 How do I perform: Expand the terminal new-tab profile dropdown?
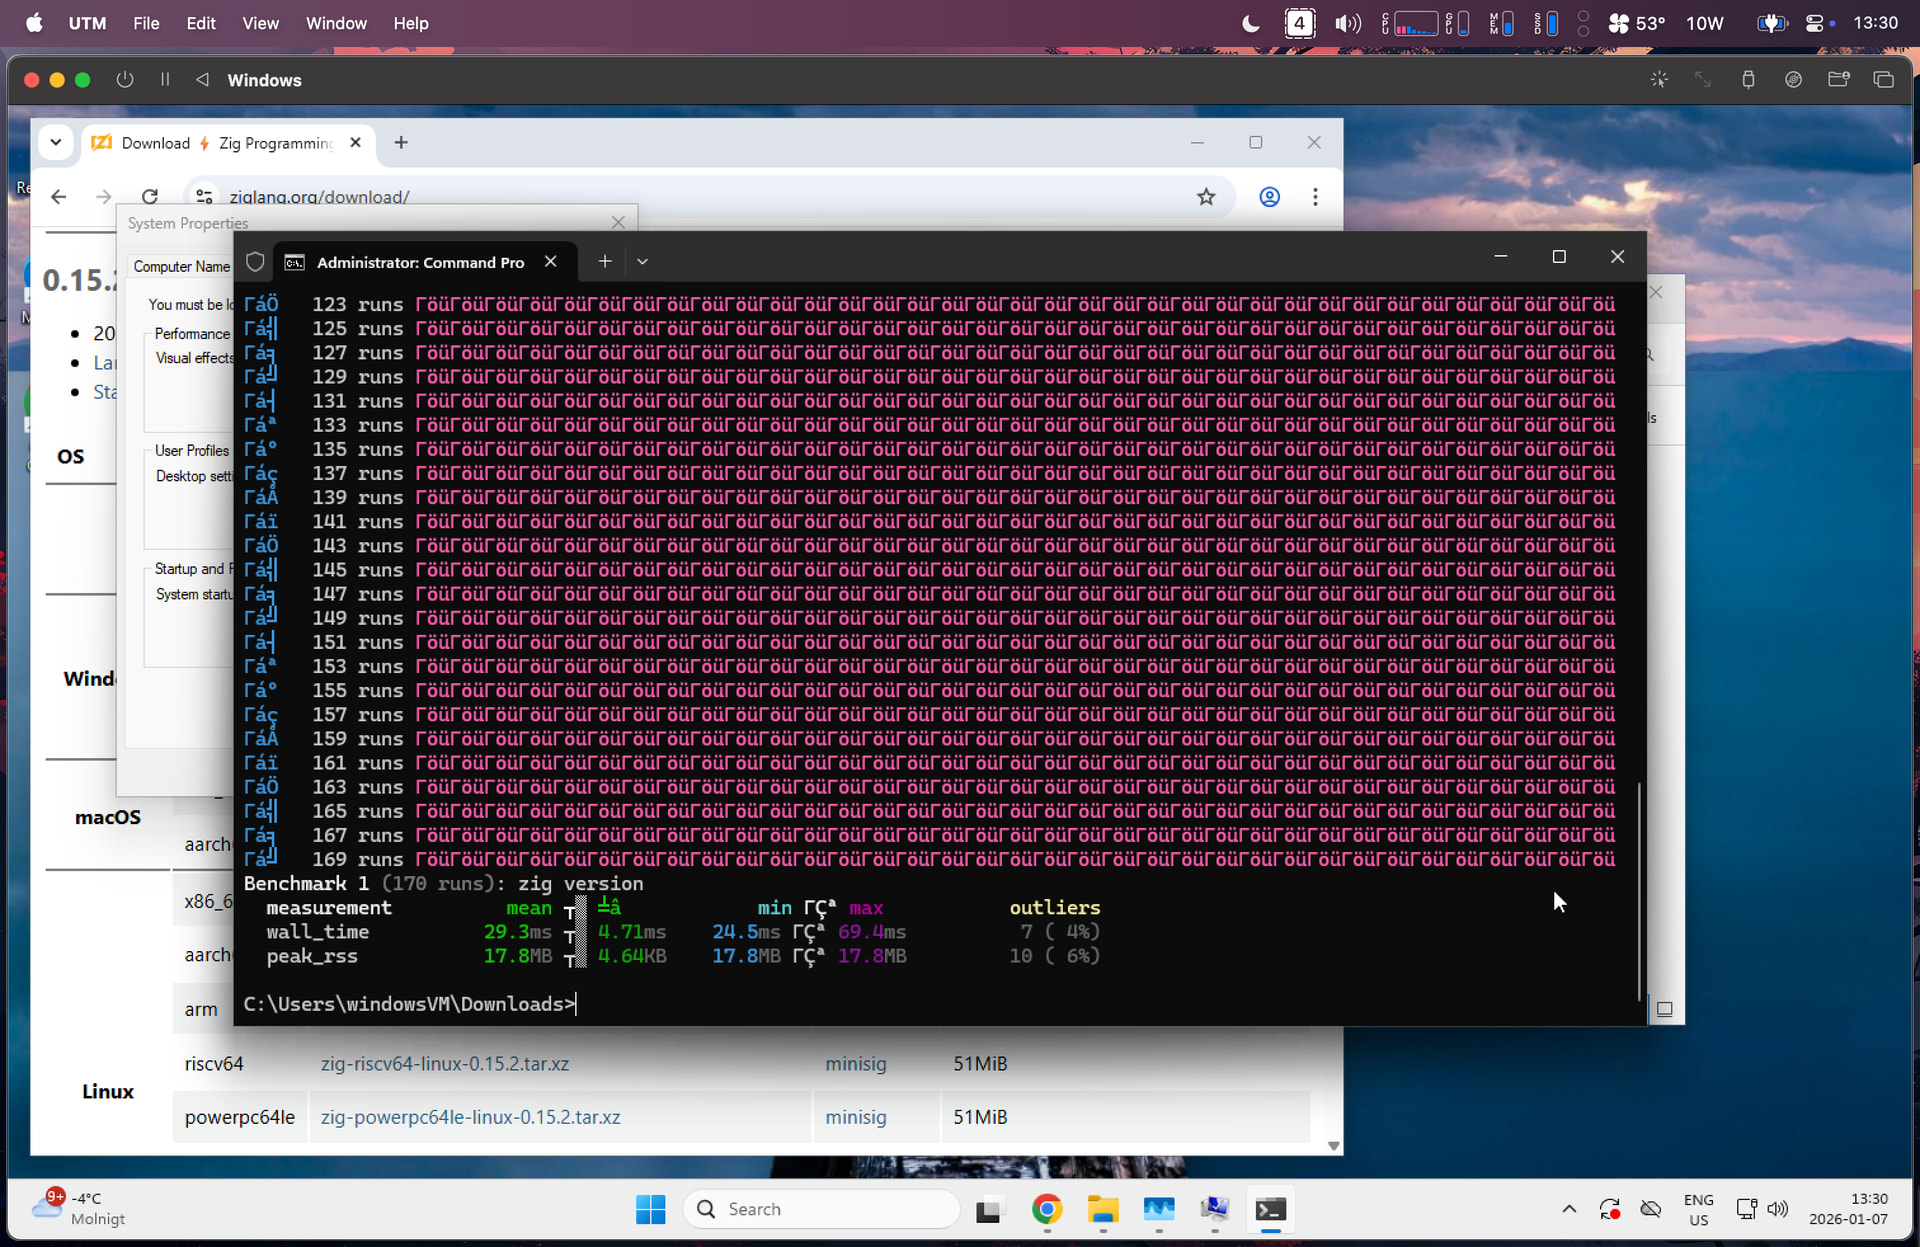pyautogui.click(x=642, y=261)
